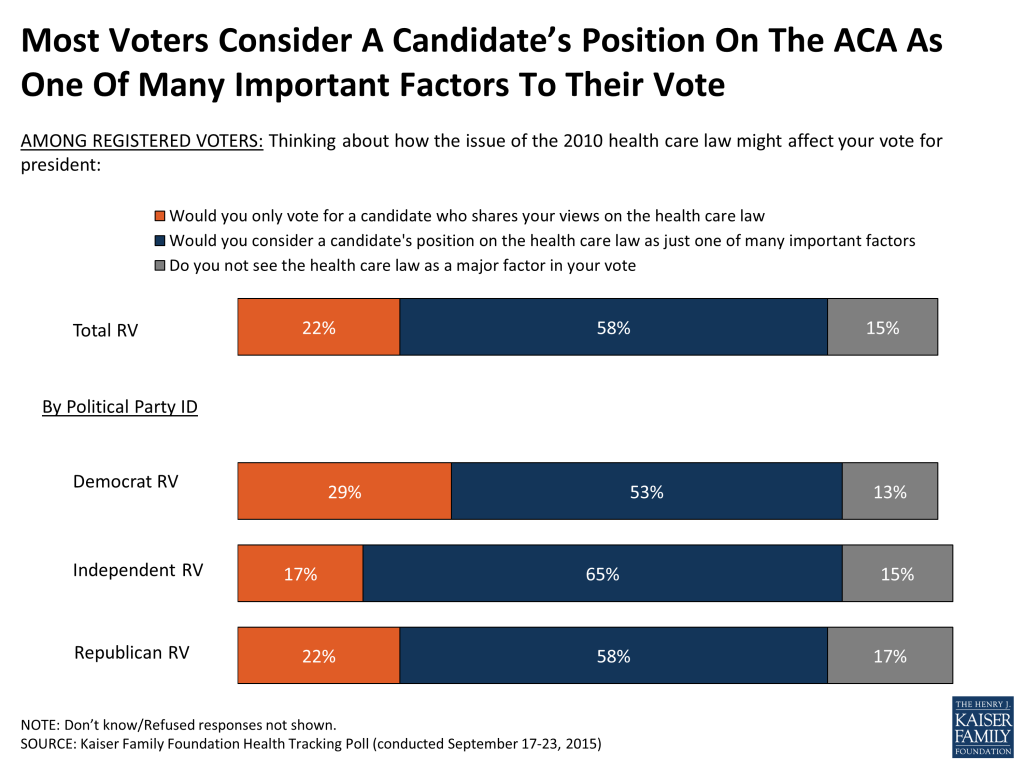Click the SOURCE line about Health Tracking Poll

311,744
